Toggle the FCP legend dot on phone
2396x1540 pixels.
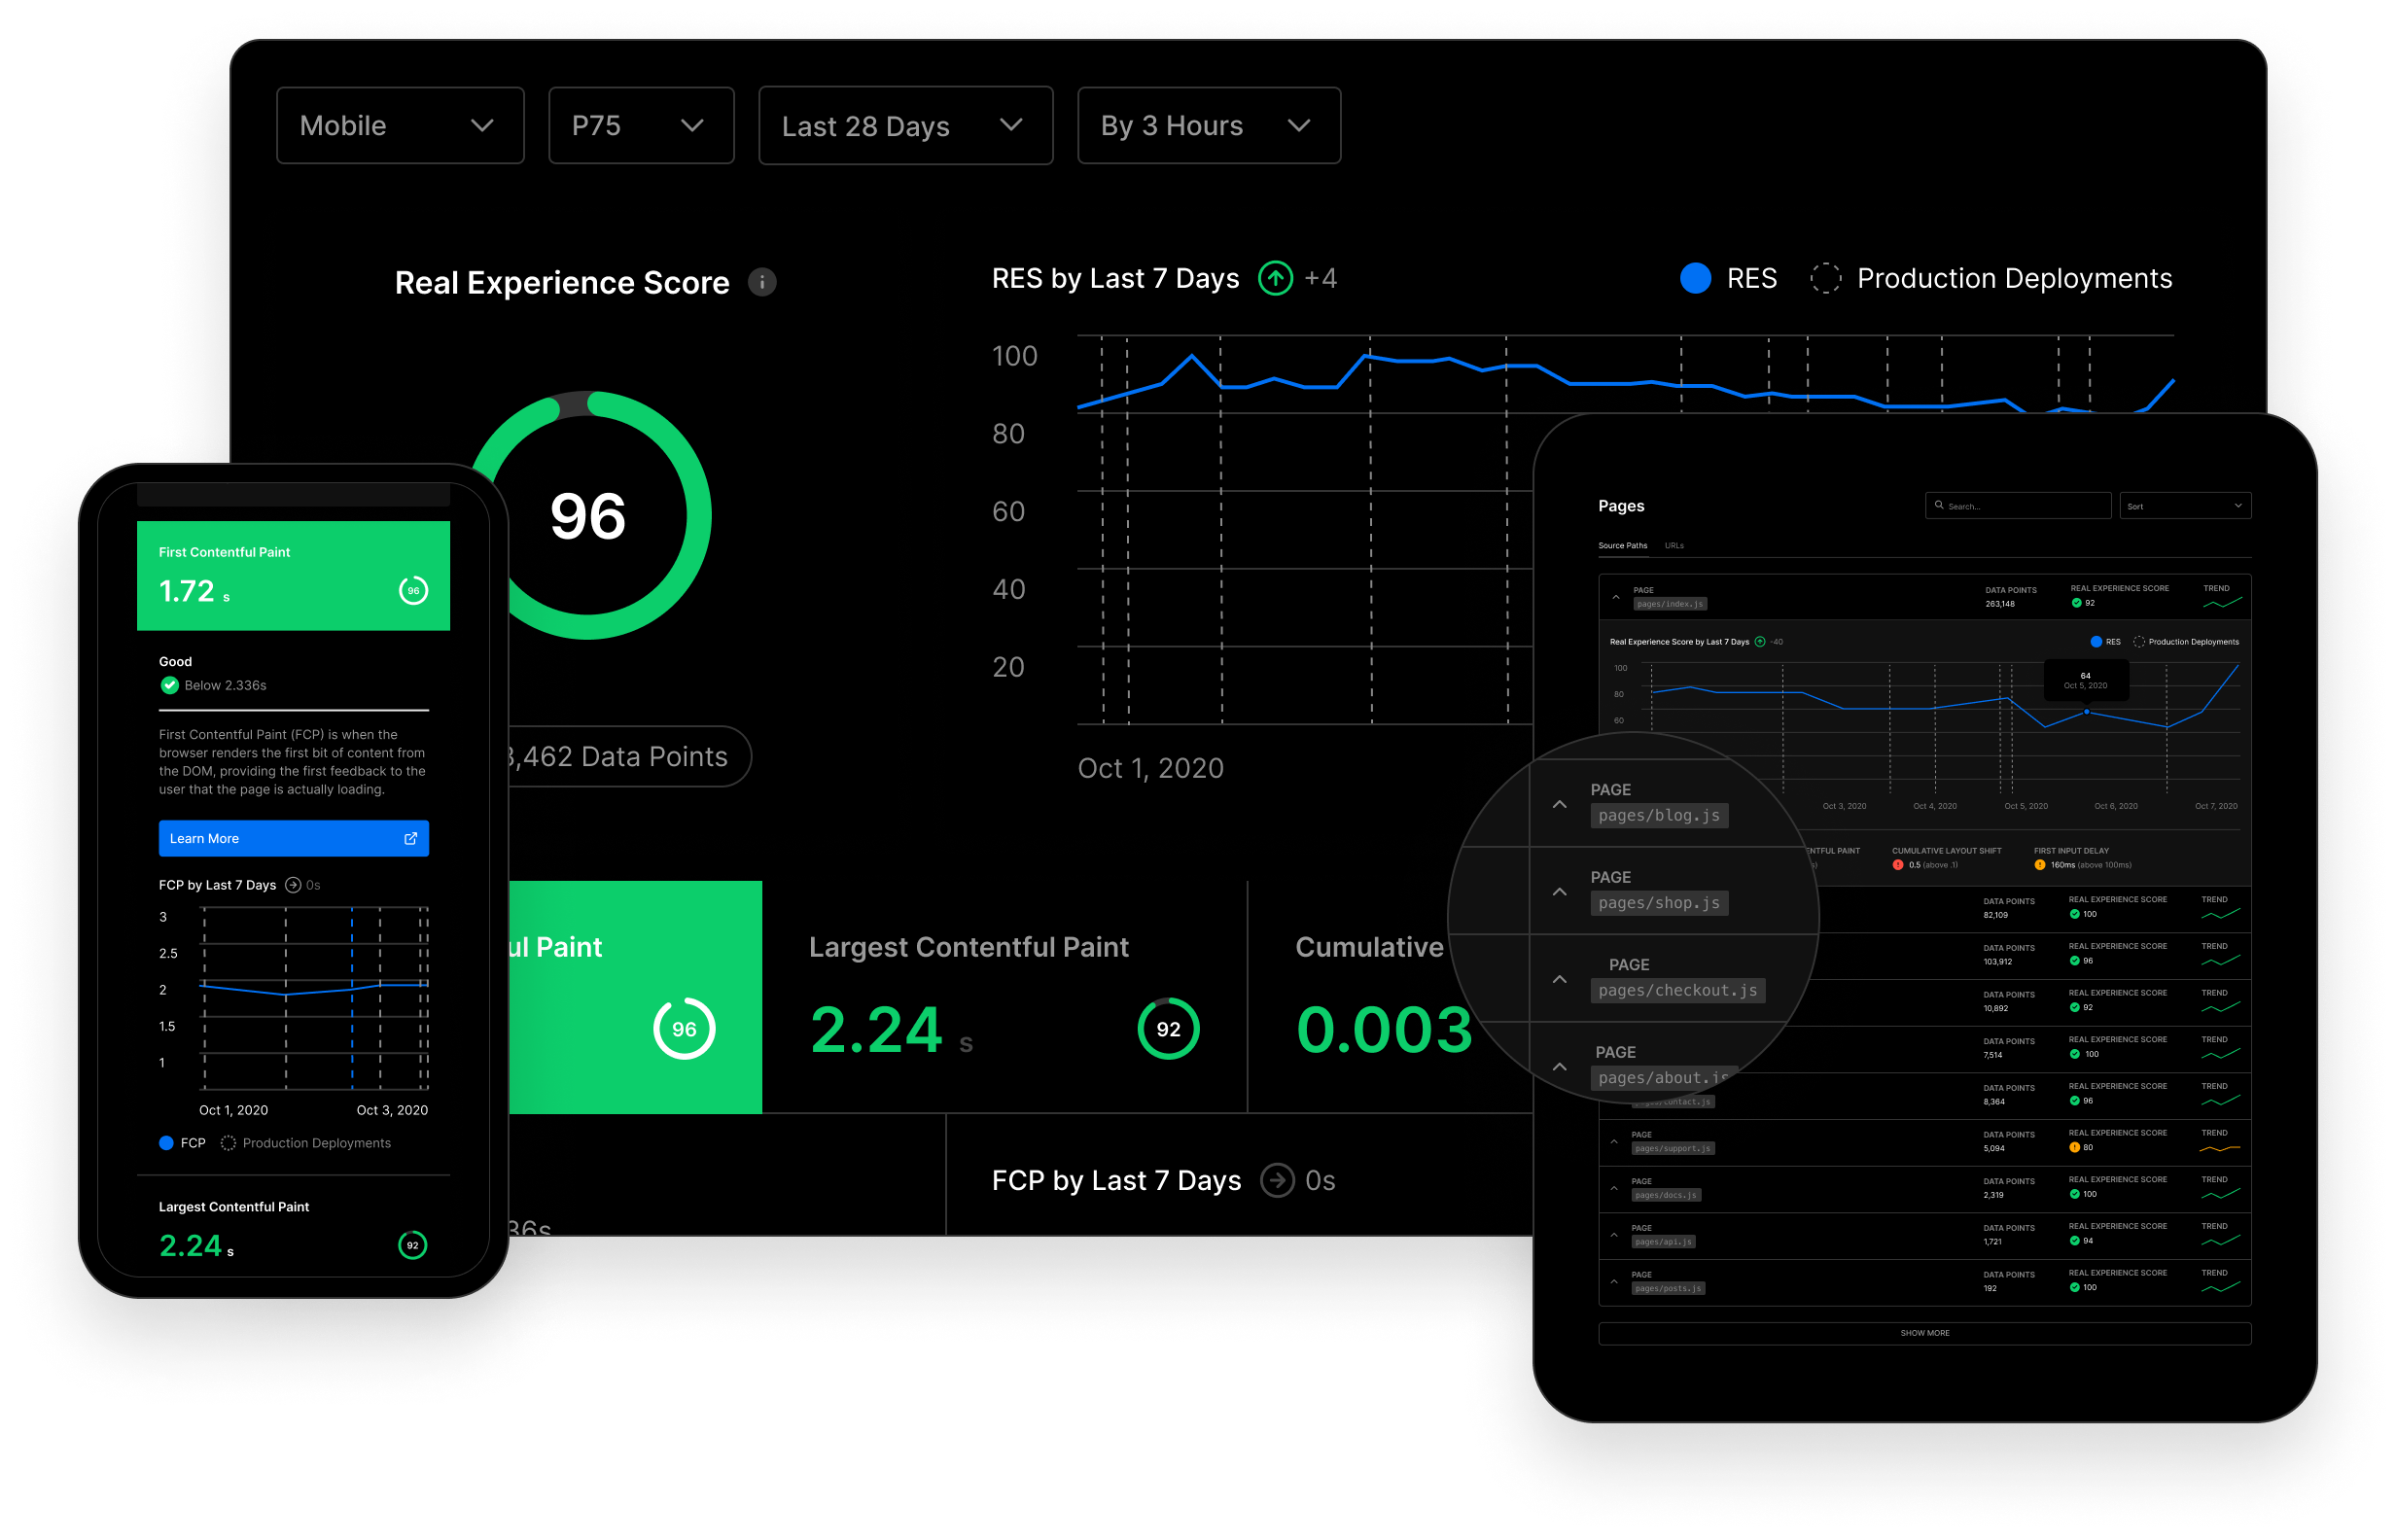click(x=166, y=1143)
